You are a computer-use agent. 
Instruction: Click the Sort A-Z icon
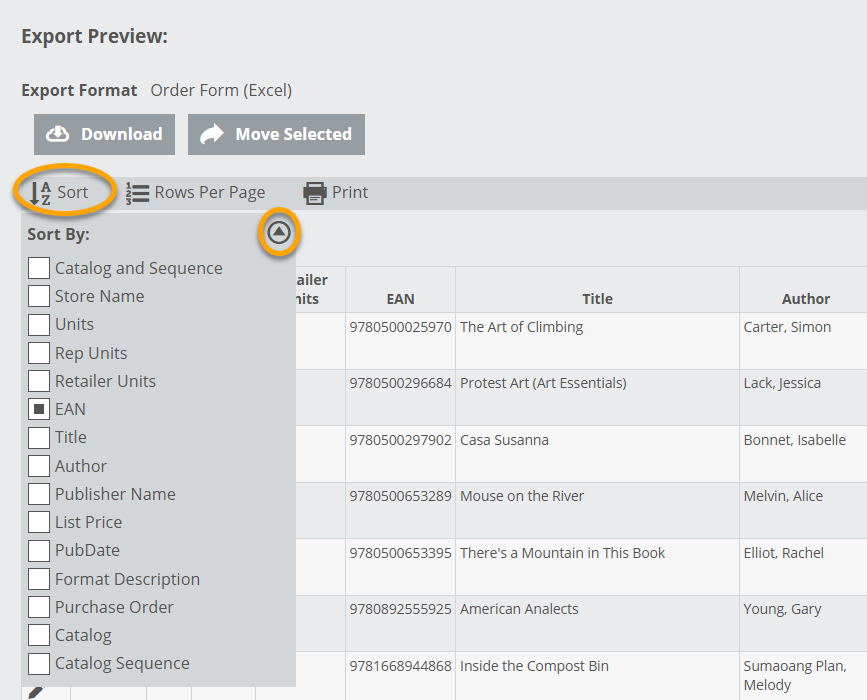pyautogui.click(x=40, y=193)
